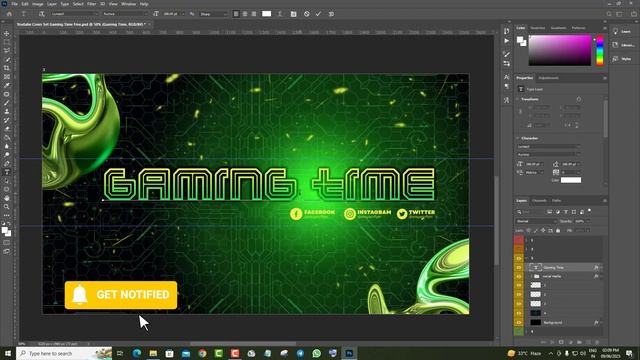Select the Eyedropper tool
Viewport: 640px width, 360px height.
[7, 85]
